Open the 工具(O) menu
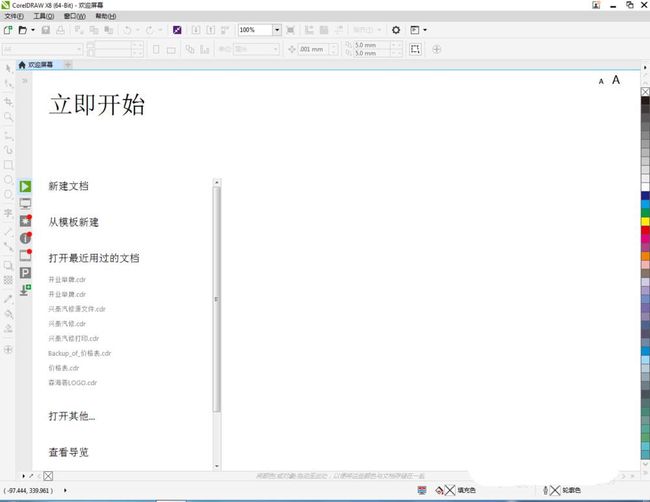The width and height of the screenshot is (650, 502). pyautogui.click(x=44, y=16)
